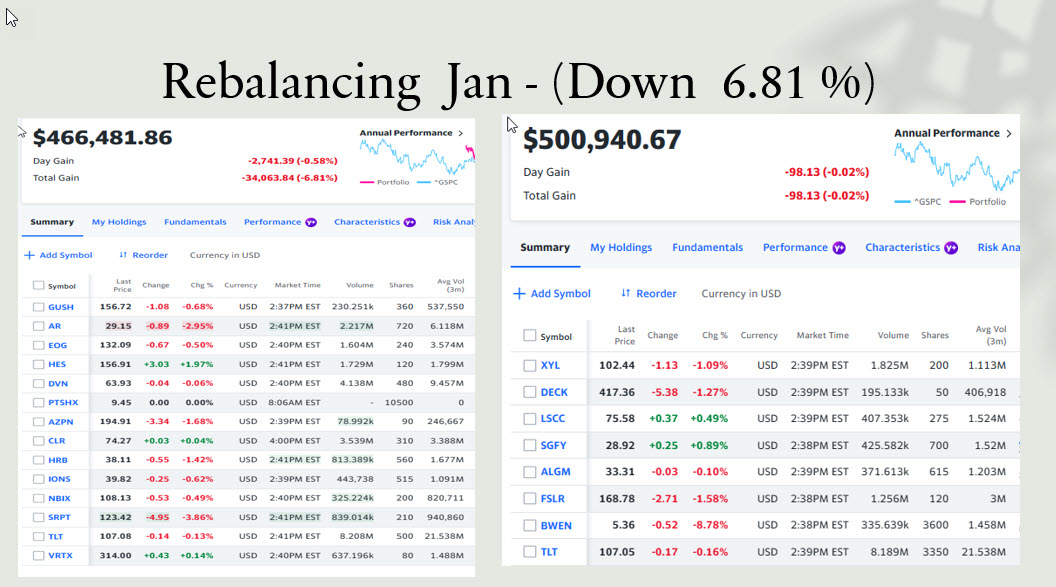Image resolution: width=1056 pixels, height=587 pixels.
Task: Toggle select-all Symbol checkbox in left table
Action: (38, 285)
